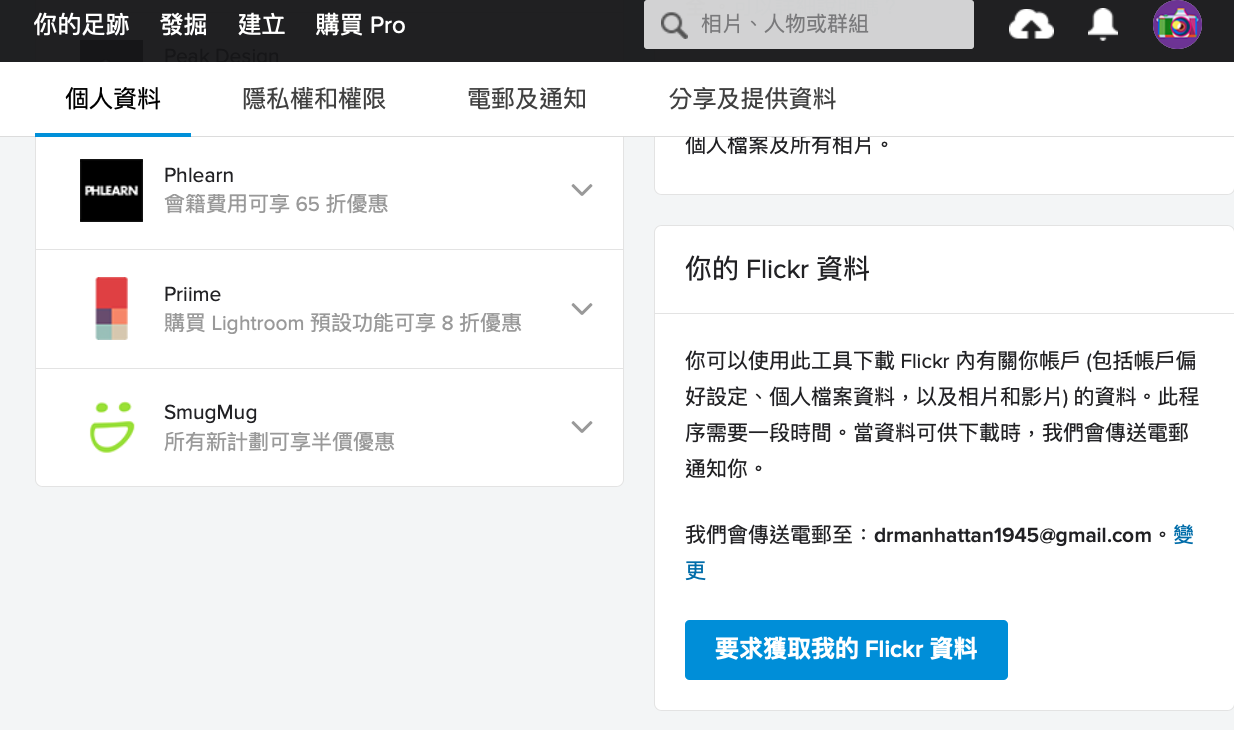Viewport: 1234px width, 730px height.
Task: Open the 發掘 menu
Action: tap(183, 25)
